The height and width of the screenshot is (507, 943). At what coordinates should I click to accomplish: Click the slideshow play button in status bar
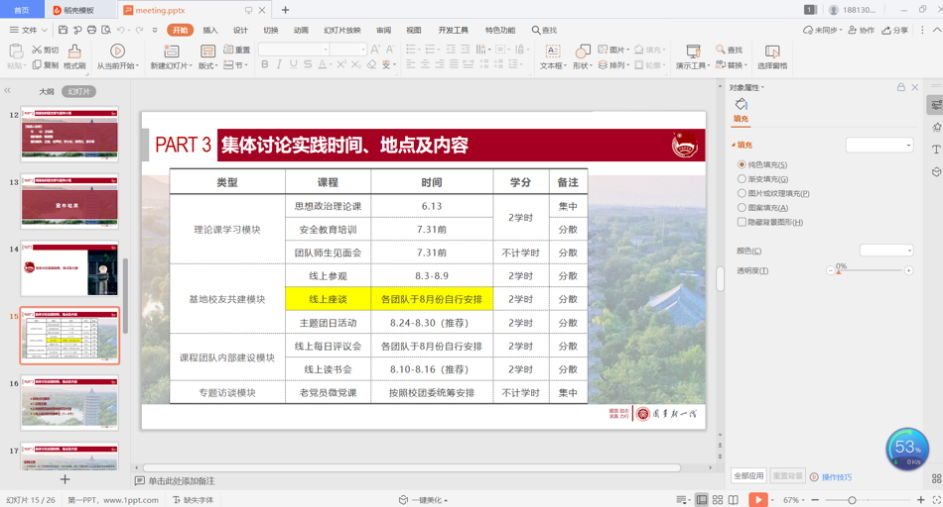tap(759, 499)
